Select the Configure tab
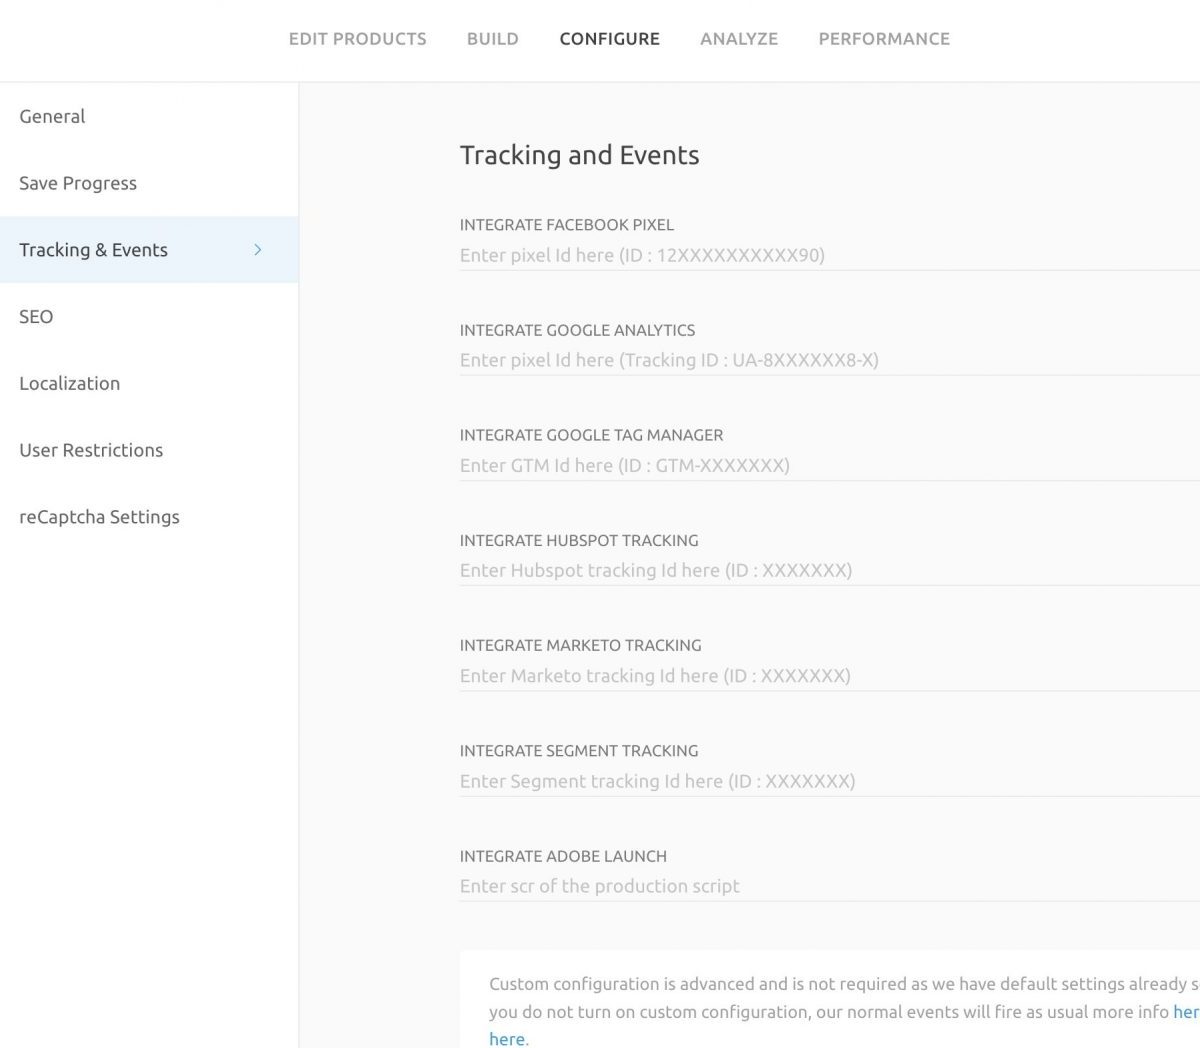Image resolution: width=1200 pixels, height=1048 pixels. click(x=609, y=39)
